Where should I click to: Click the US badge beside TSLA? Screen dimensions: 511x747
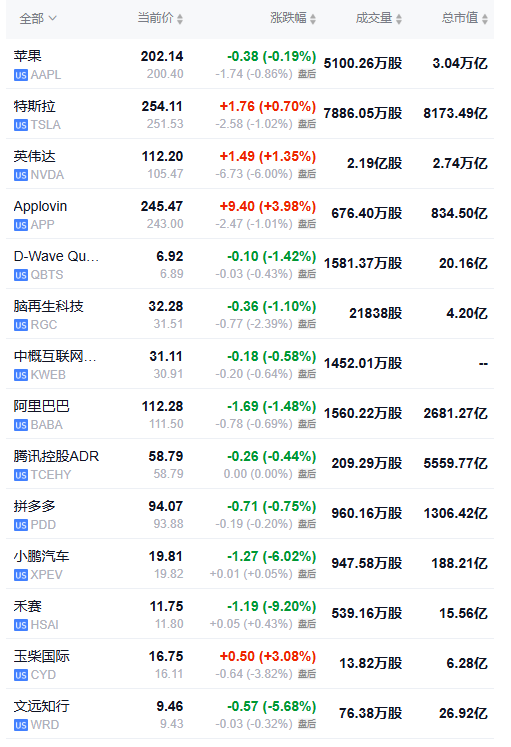coord(20,125)
